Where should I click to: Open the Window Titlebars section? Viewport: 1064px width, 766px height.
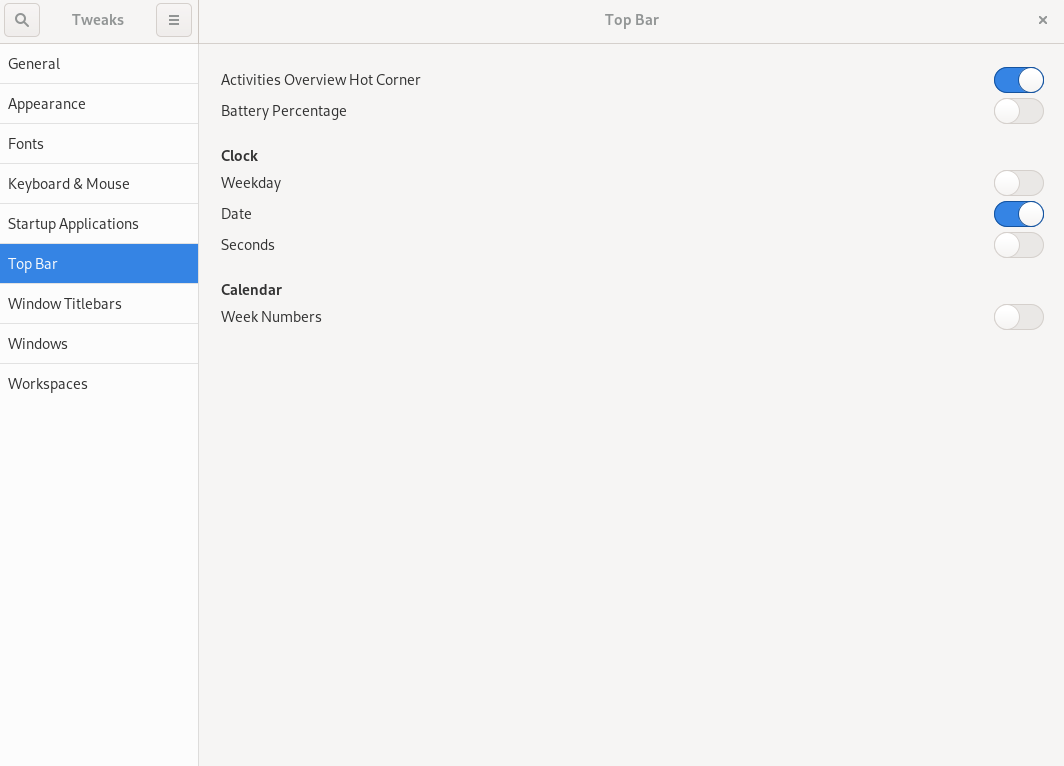(65, 304)
